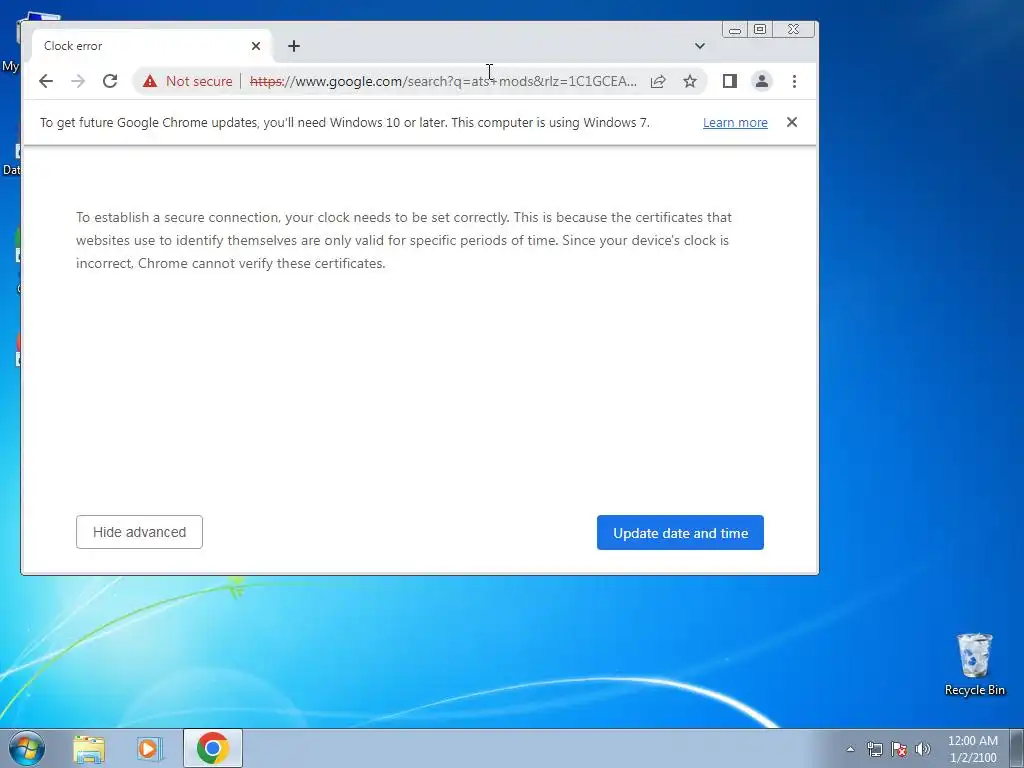Click the taskbar clock showing 12:00 AM
Image resolution: width=1024 pixels, height=768 pixels.
click(973, 749)
